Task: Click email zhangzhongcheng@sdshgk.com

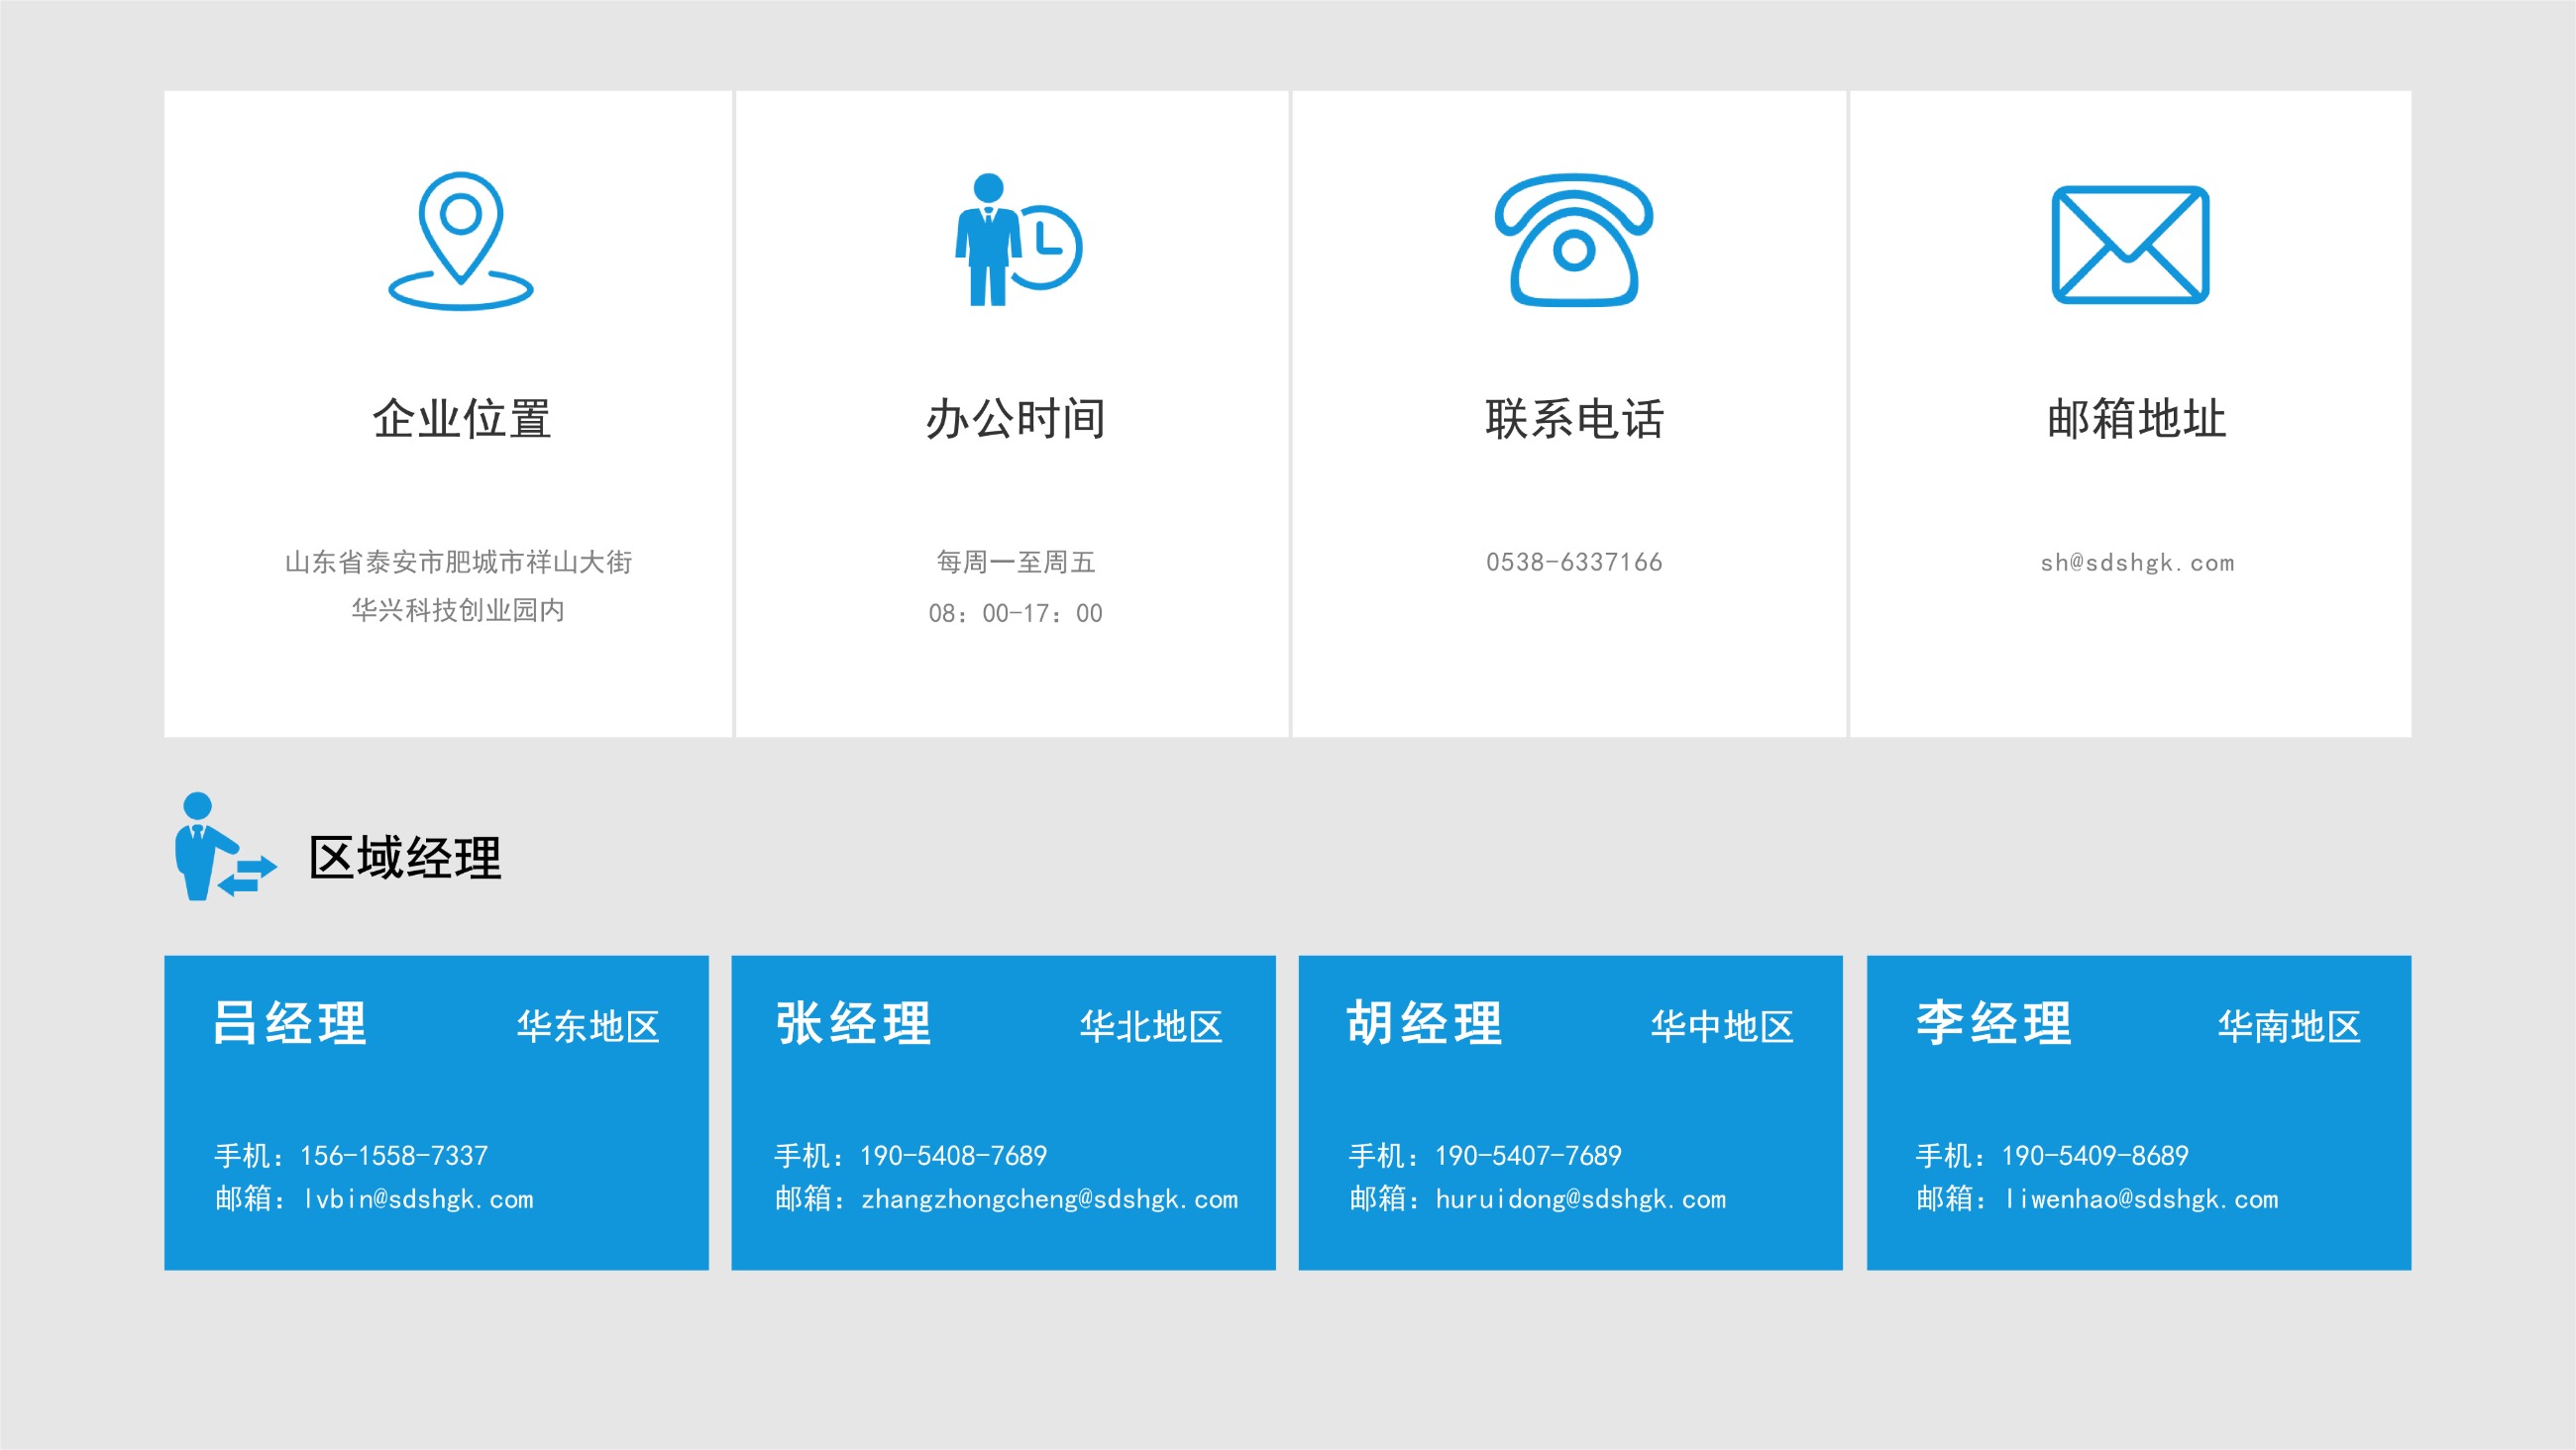Action: tap(1050, 1199)
